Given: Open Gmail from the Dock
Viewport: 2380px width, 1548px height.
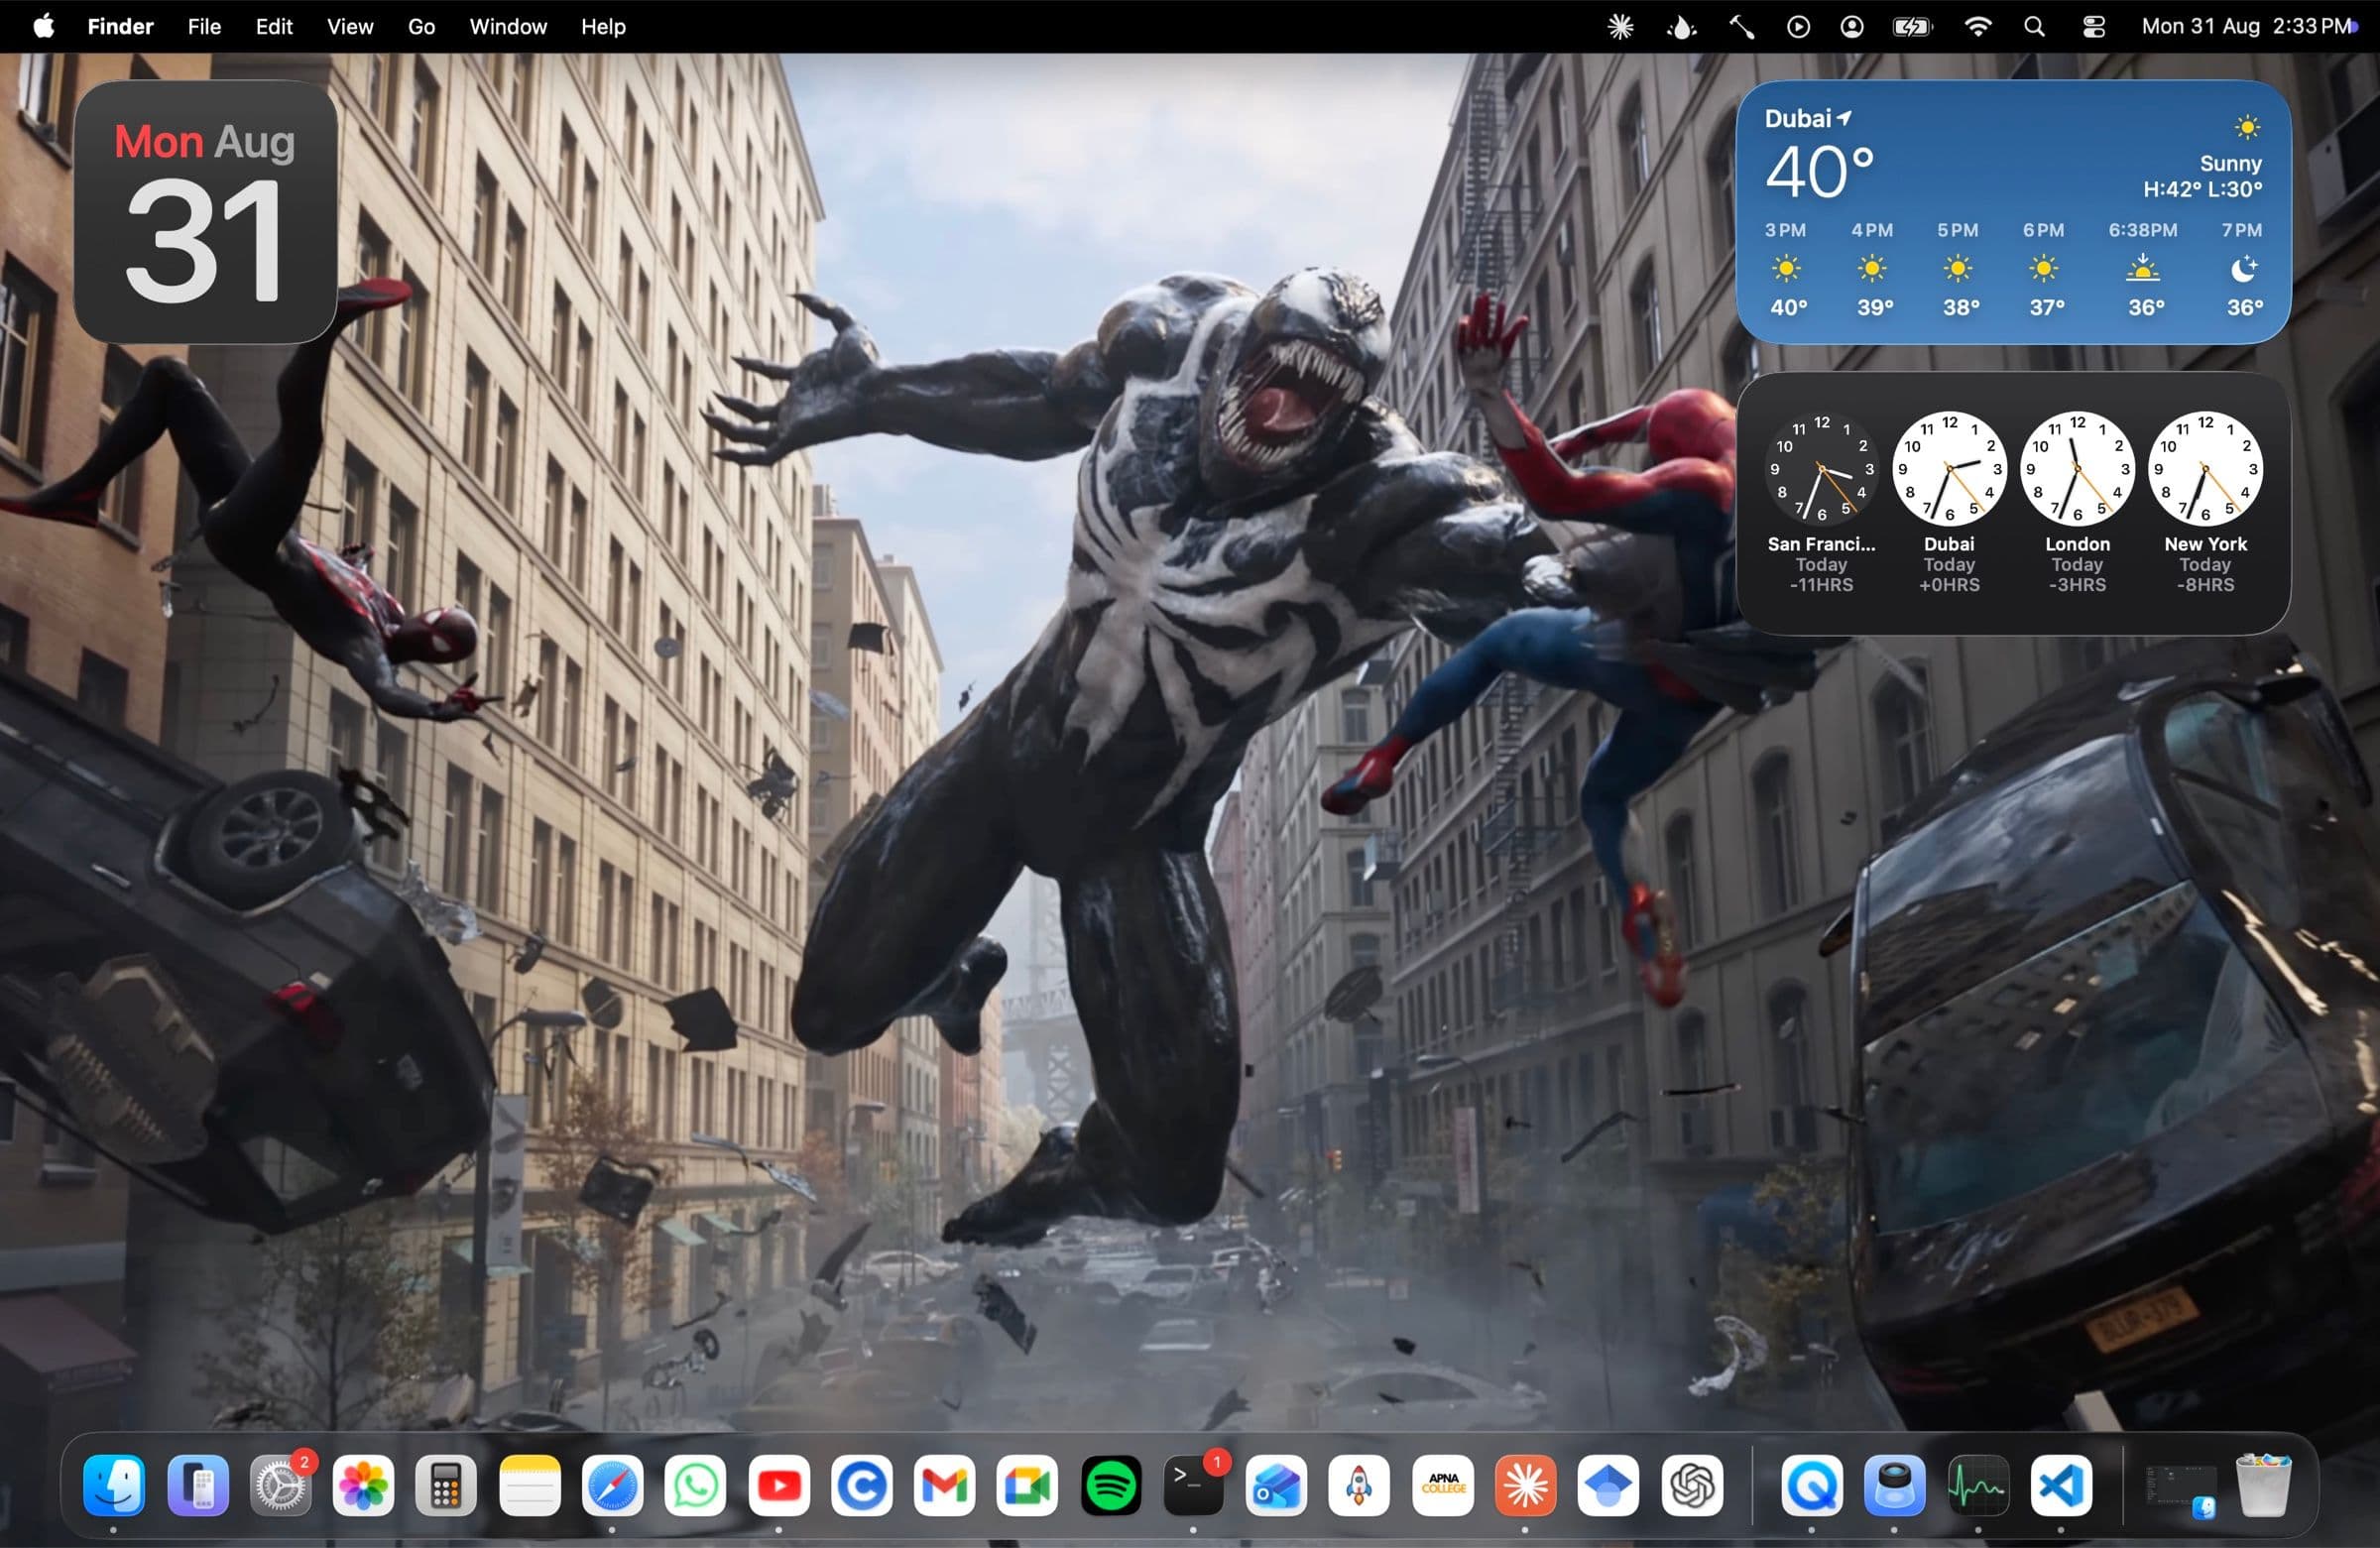Looking at the screenshot, I should point(944,1485).
